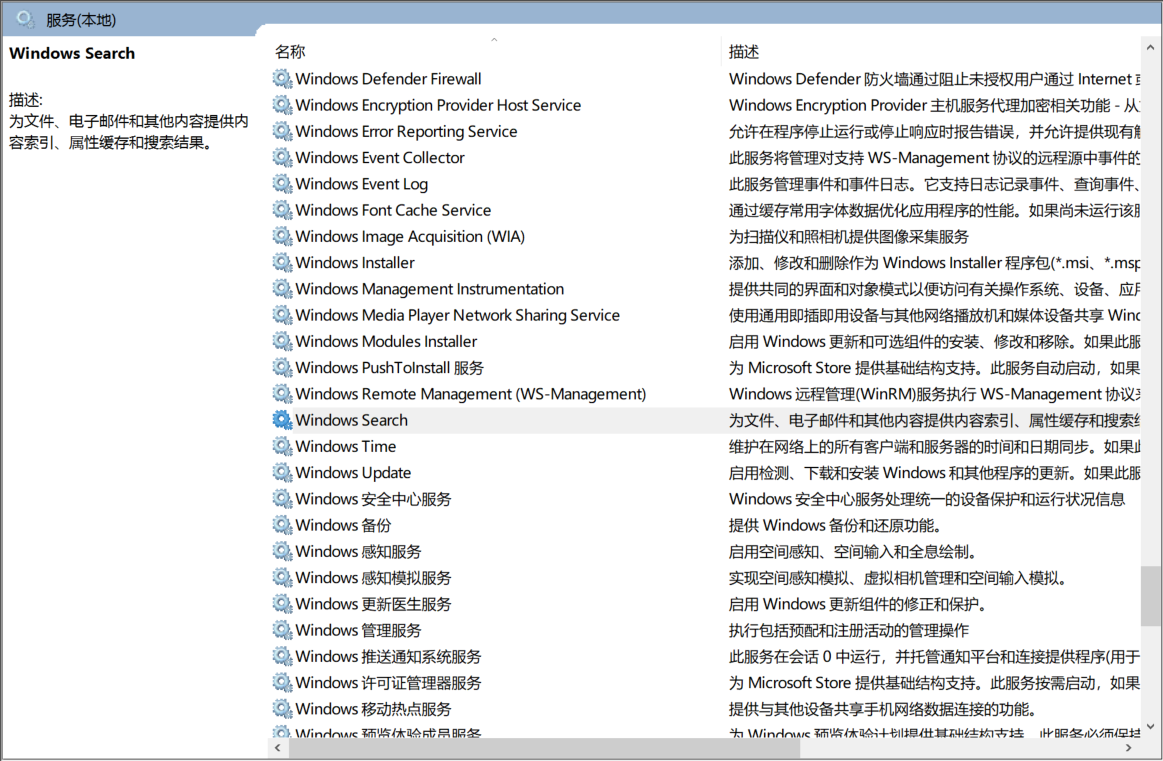This screenshot has width=1163, height=761.
Task: Select Windows Error Reporting Service name
Action: (406, 131)
